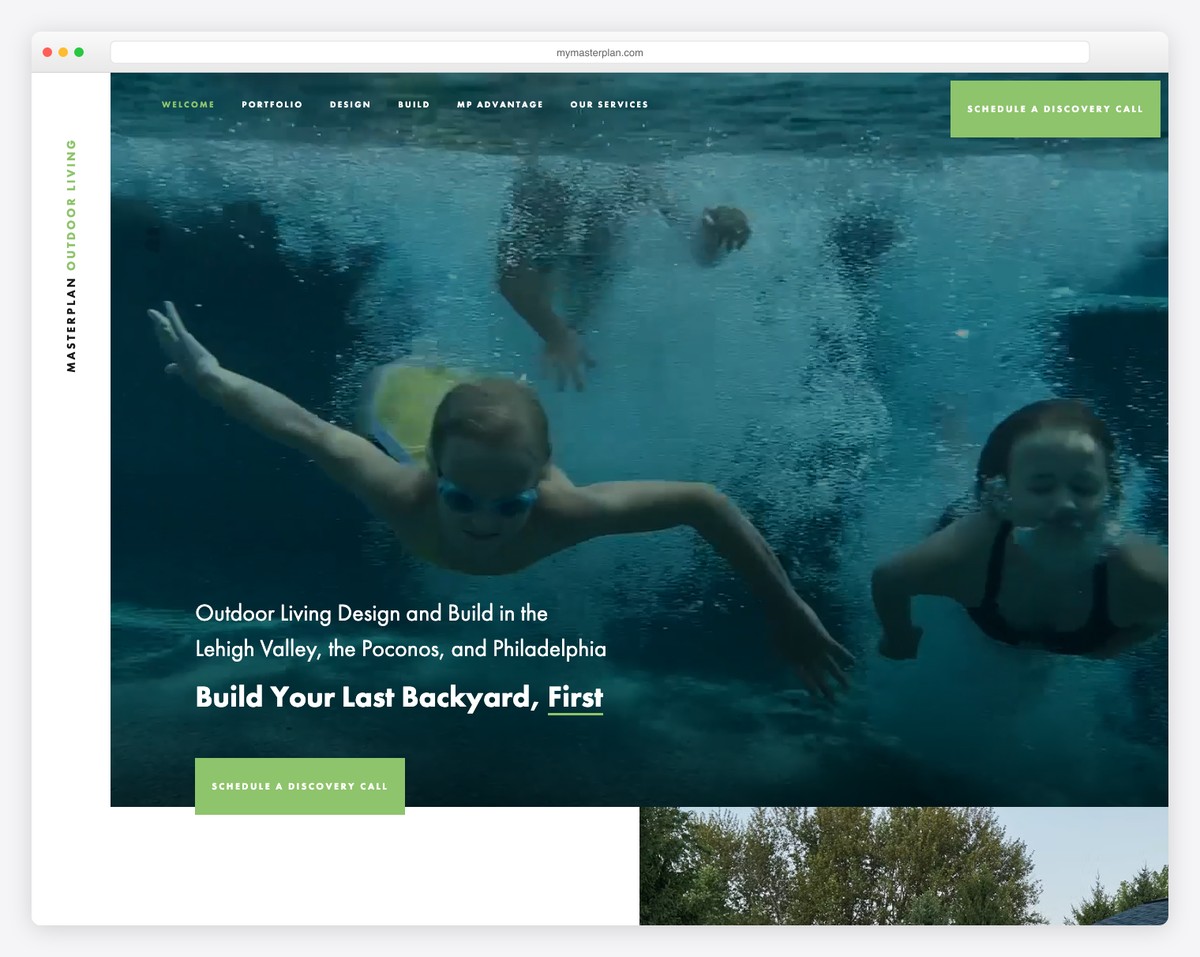The image size is (1200, 957).
Task: Minimize the window using yellow button
Action: tap(63, 52)
